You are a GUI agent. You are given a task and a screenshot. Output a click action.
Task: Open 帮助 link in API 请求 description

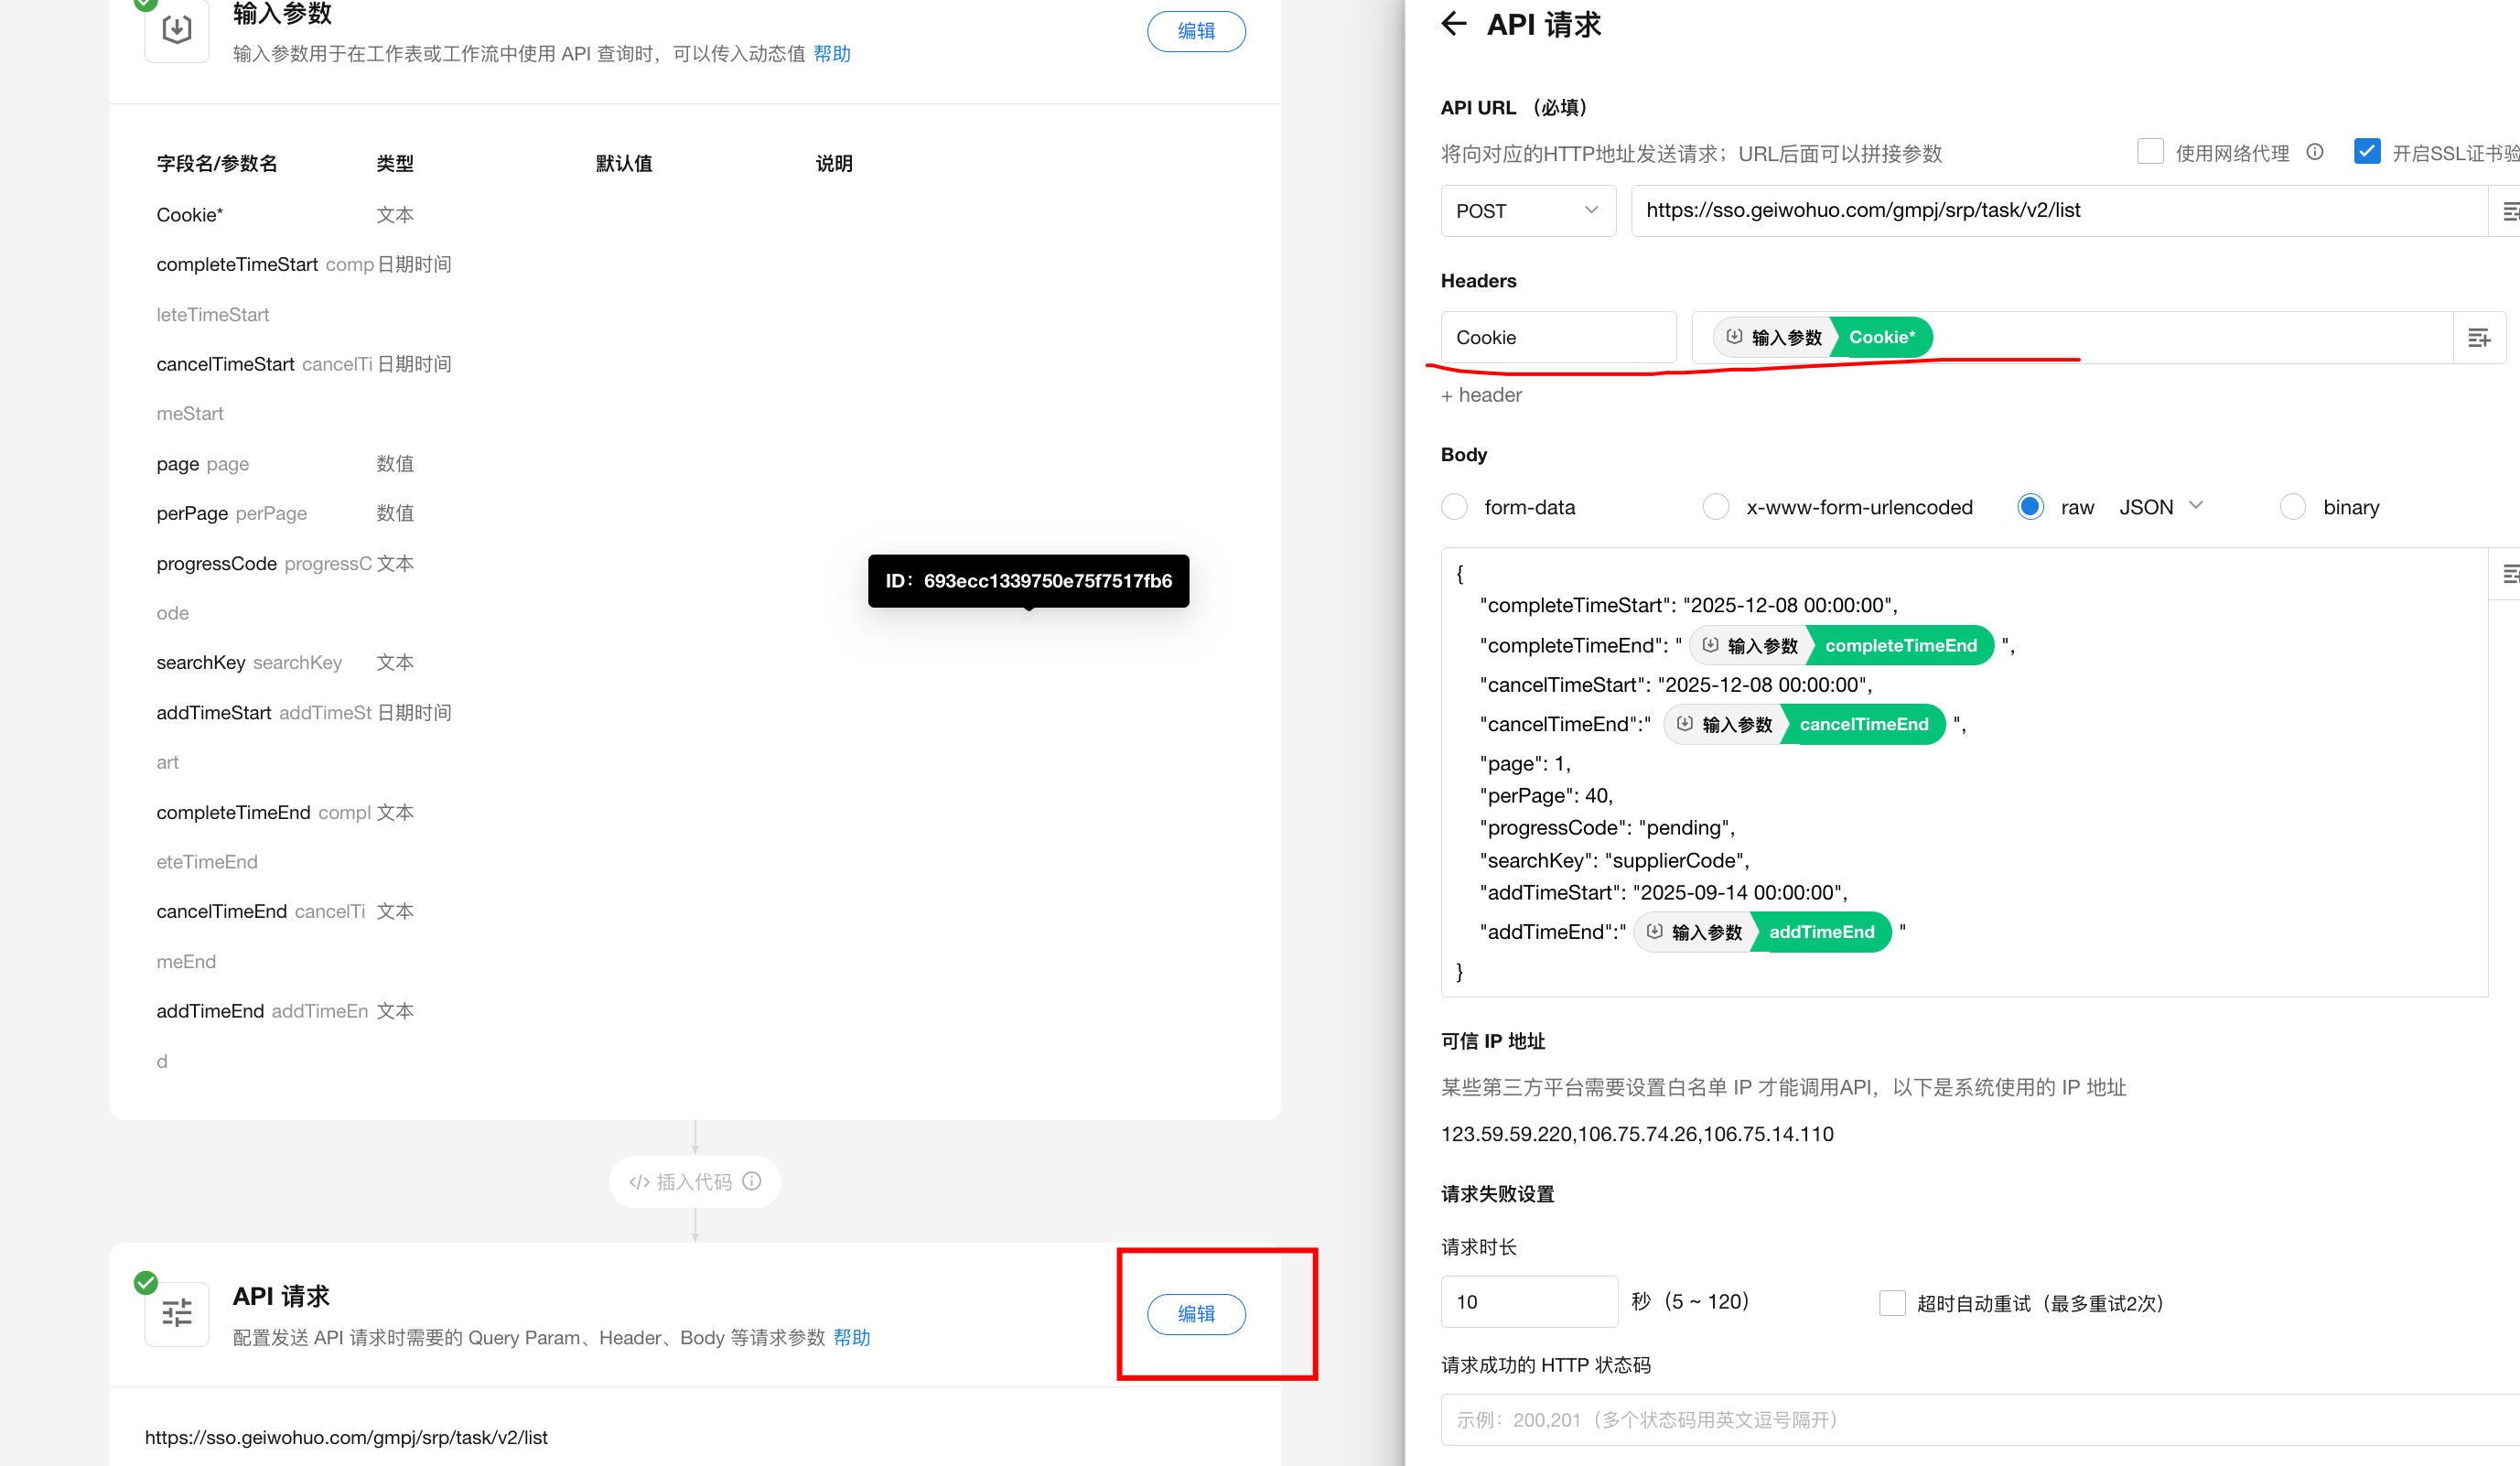tap(851, 1338)
